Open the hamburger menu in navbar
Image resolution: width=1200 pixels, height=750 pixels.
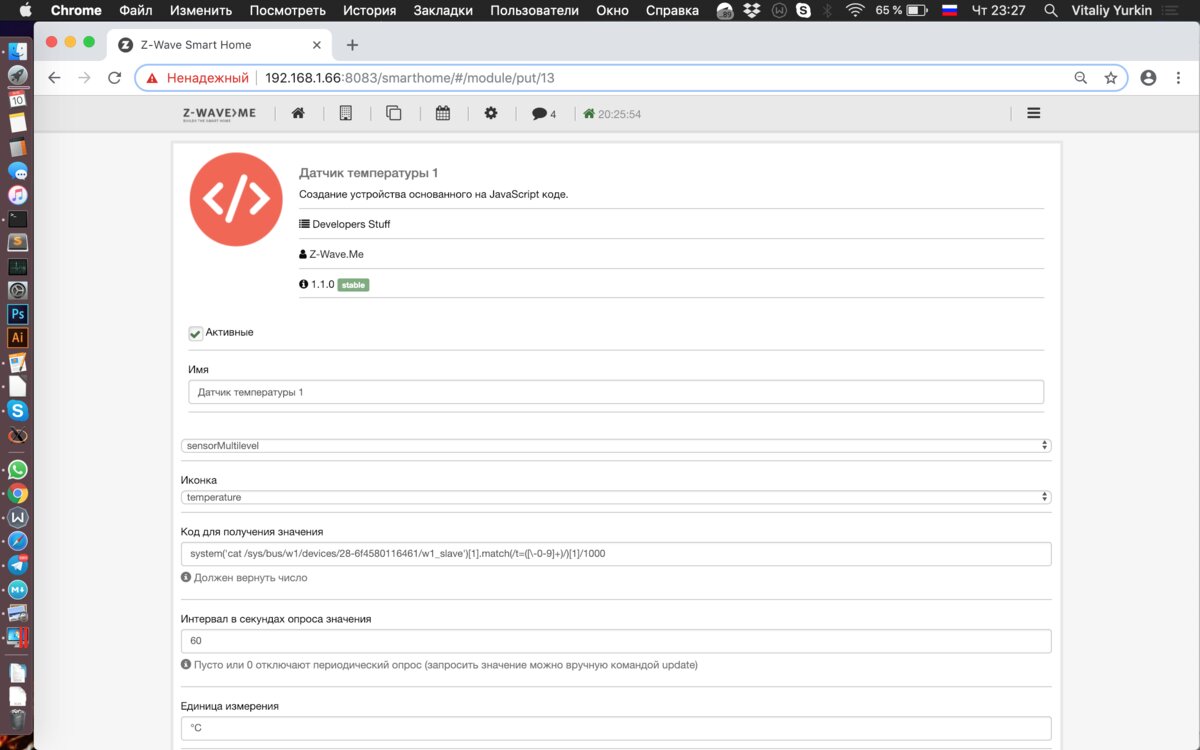pyautogui.click(x=1034, y=114)
